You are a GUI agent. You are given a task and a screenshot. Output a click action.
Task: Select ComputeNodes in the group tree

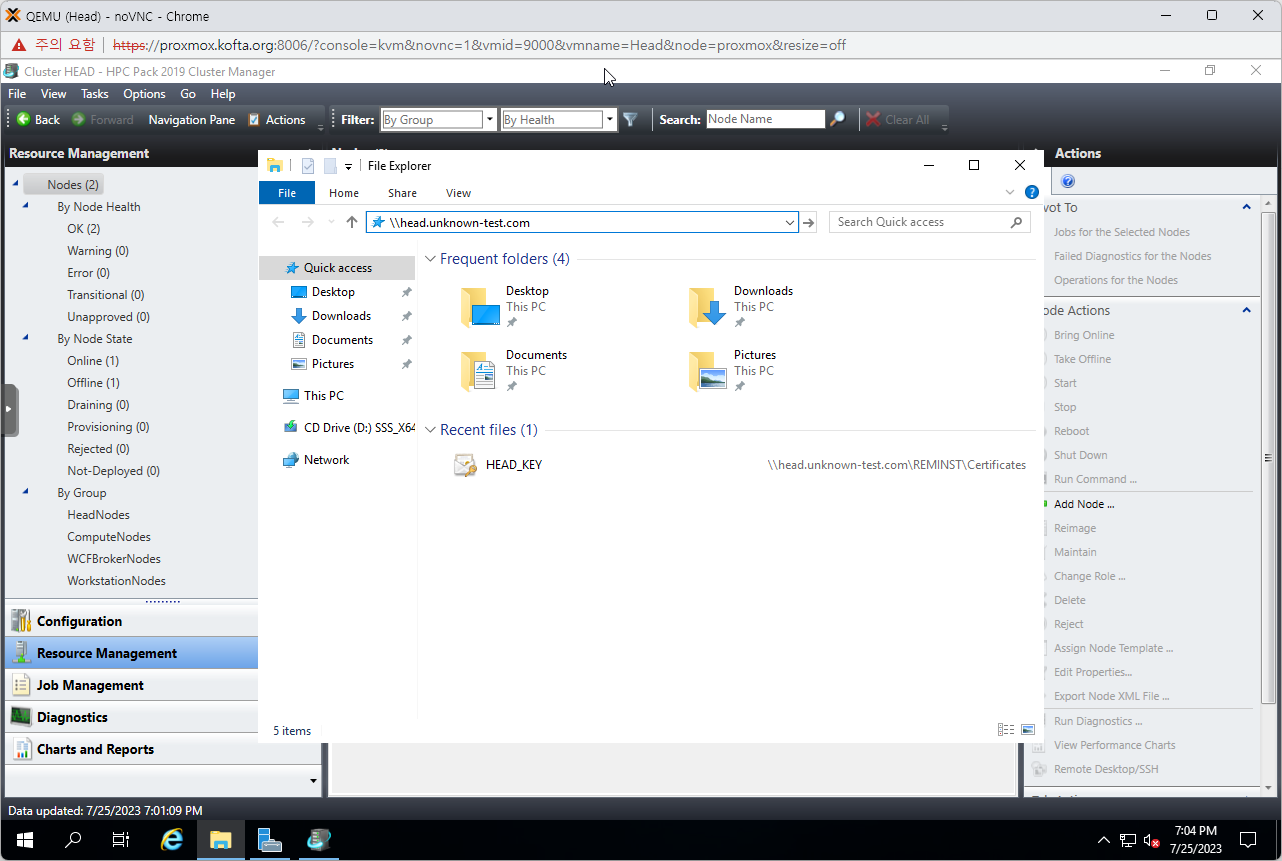tap(109, 537)
